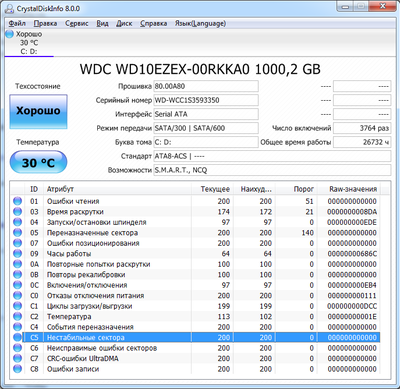This screenshot has width=400, height=389.
Task: Click the power-on count field 3764 раз
Action: (x=362, y=128)
